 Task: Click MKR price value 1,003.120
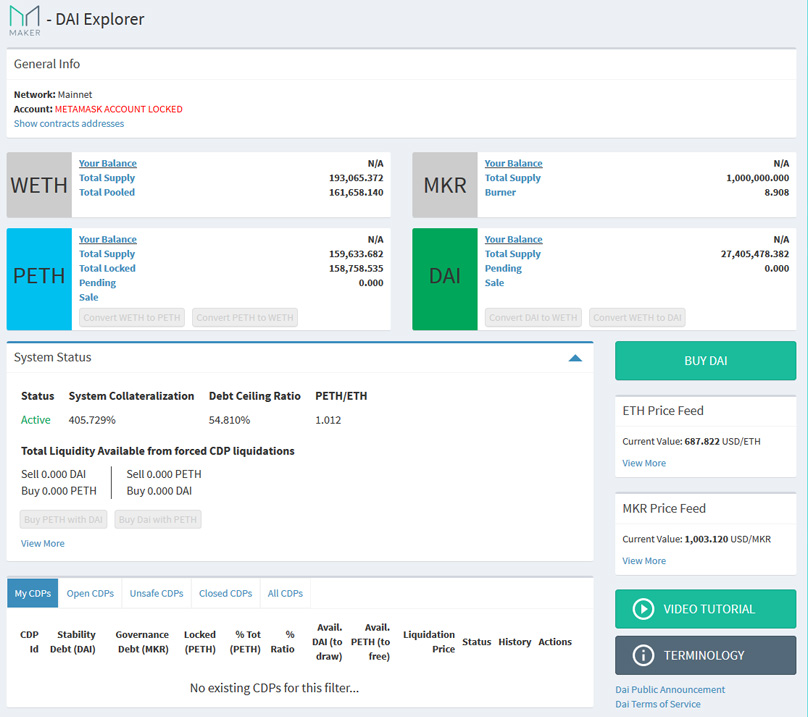(x=706, y=539)
